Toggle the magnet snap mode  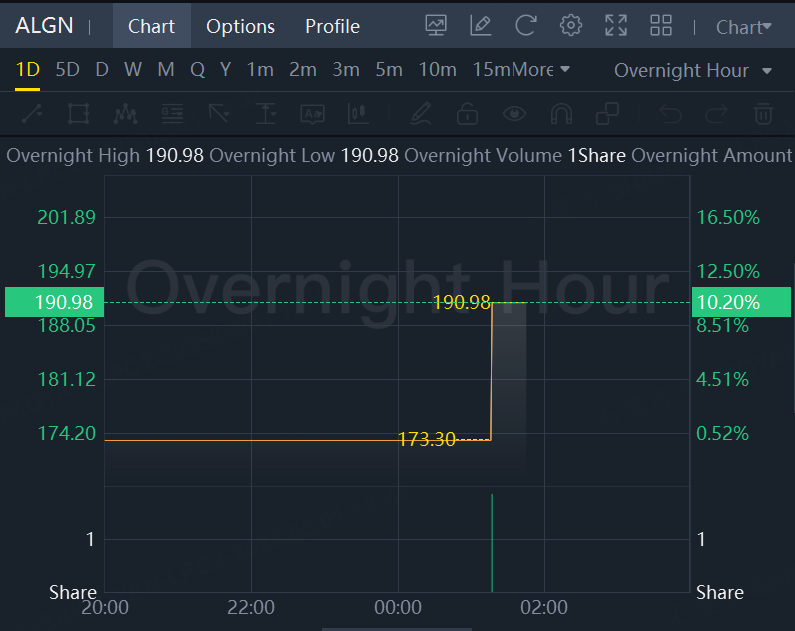coord(561,114)
